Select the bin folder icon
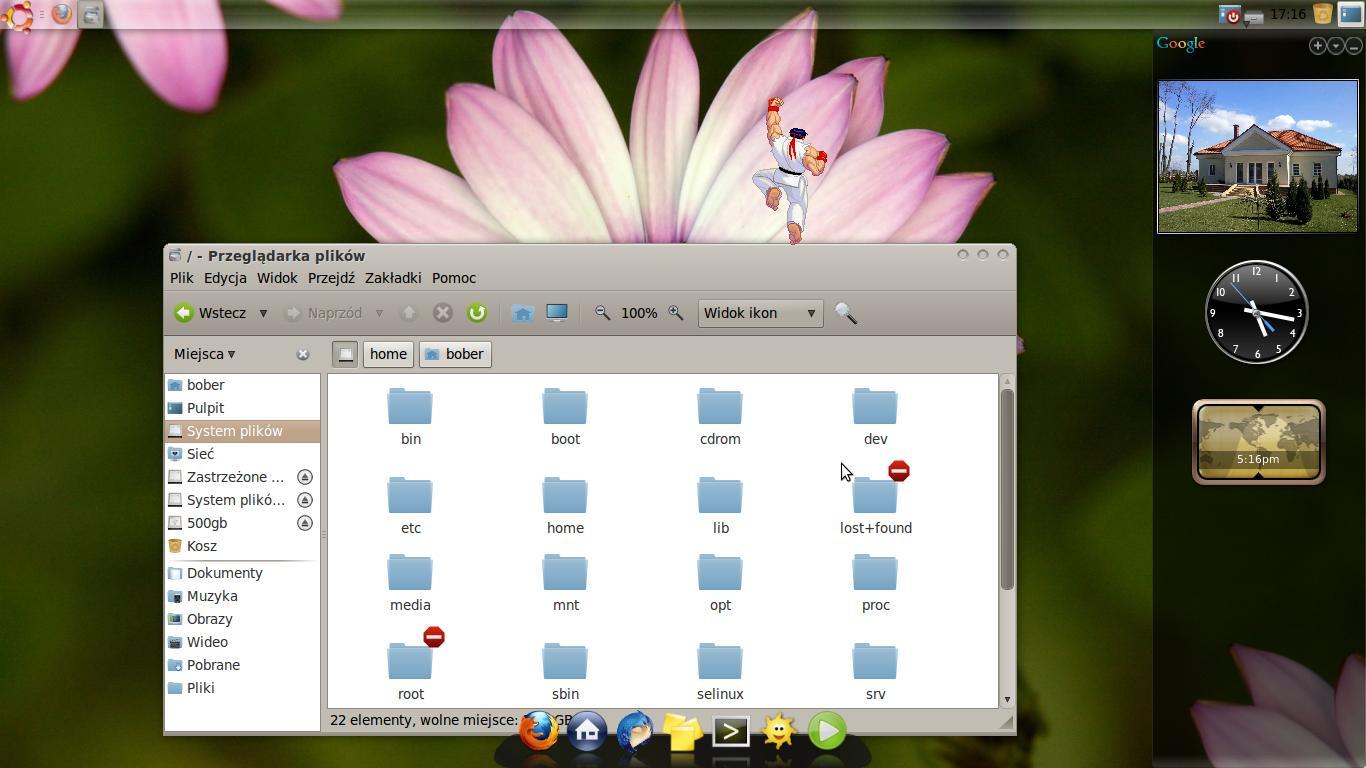 [410, 406]
